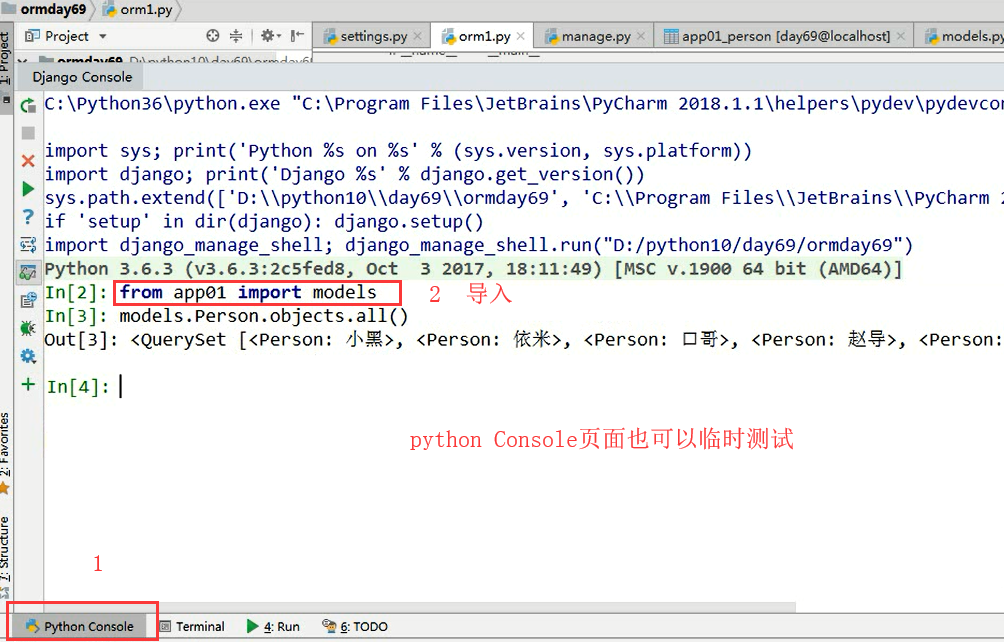Add new console with green plus

28,384
